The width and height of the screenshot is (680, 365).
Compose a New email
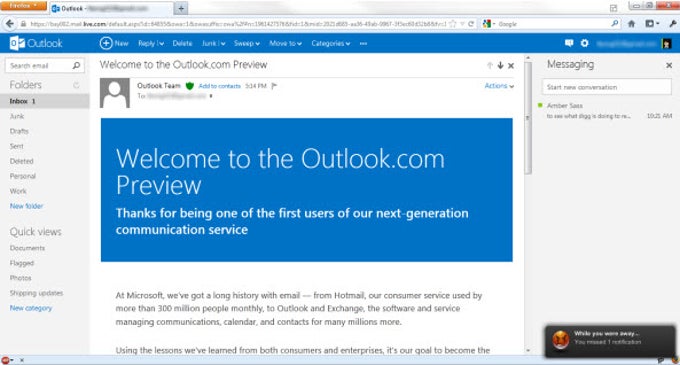click(114, 43)
